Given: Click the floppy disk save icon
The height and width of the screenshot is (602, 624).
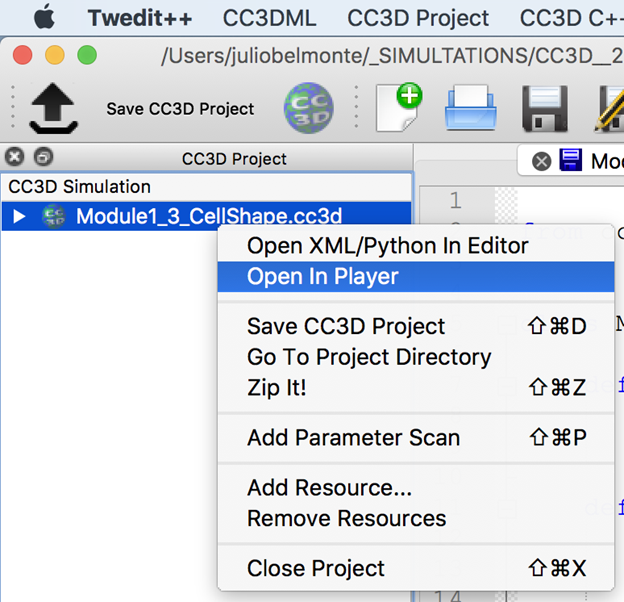Looking at the screenshot, I should pyautogui.click(x=545, y=108).
